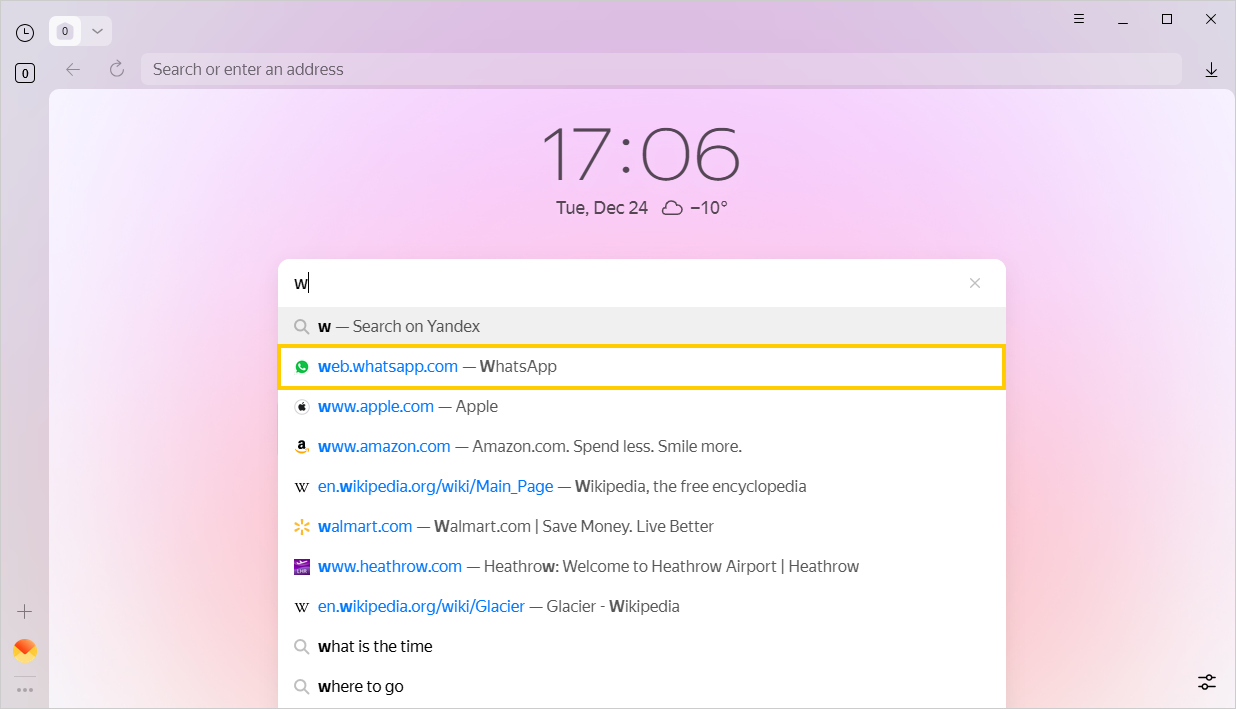This screenshot has height=709, width=1236.
Task: Open the weather widget showing −10°
Action: point(695,208)
